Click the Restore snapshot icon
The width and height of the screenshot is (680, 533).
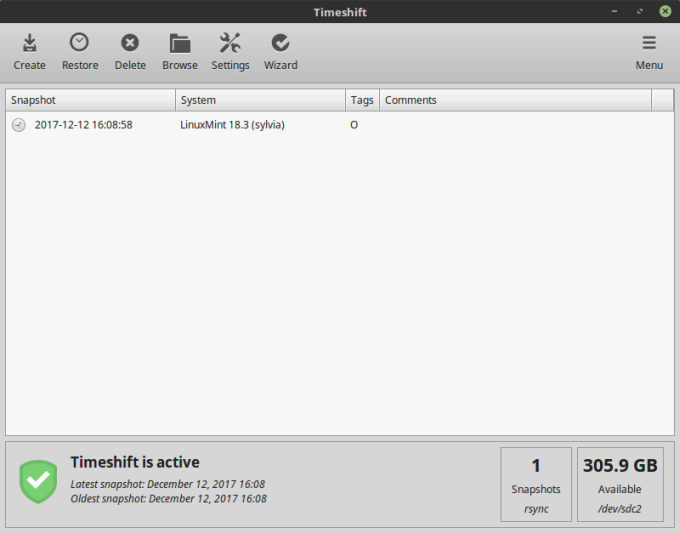coord(79,43)
